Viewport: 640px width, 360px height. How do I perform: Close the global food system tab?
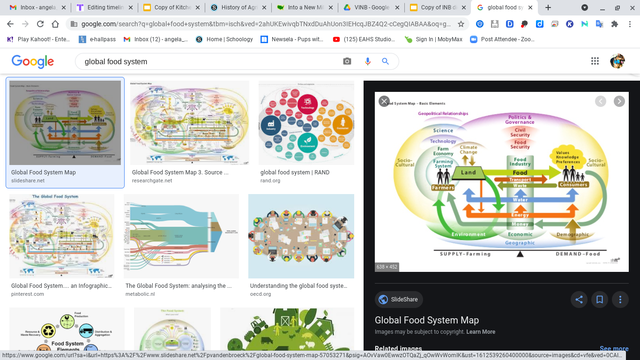click(x=530, y=7)
